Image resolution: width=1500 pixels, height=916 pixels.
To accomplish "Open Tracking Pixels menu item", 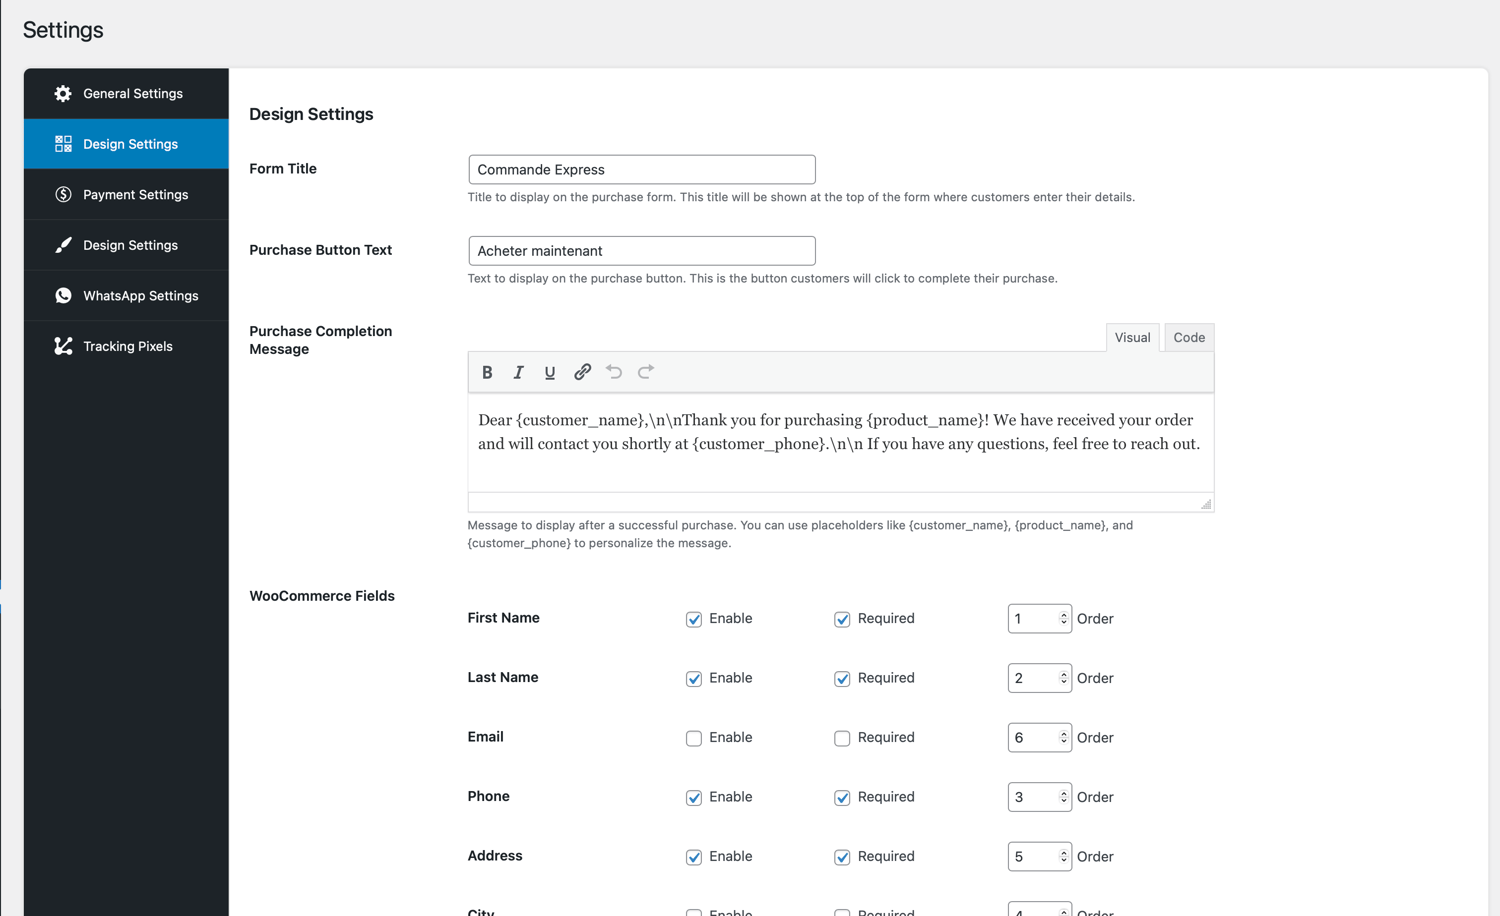I will tap(126, 346).
